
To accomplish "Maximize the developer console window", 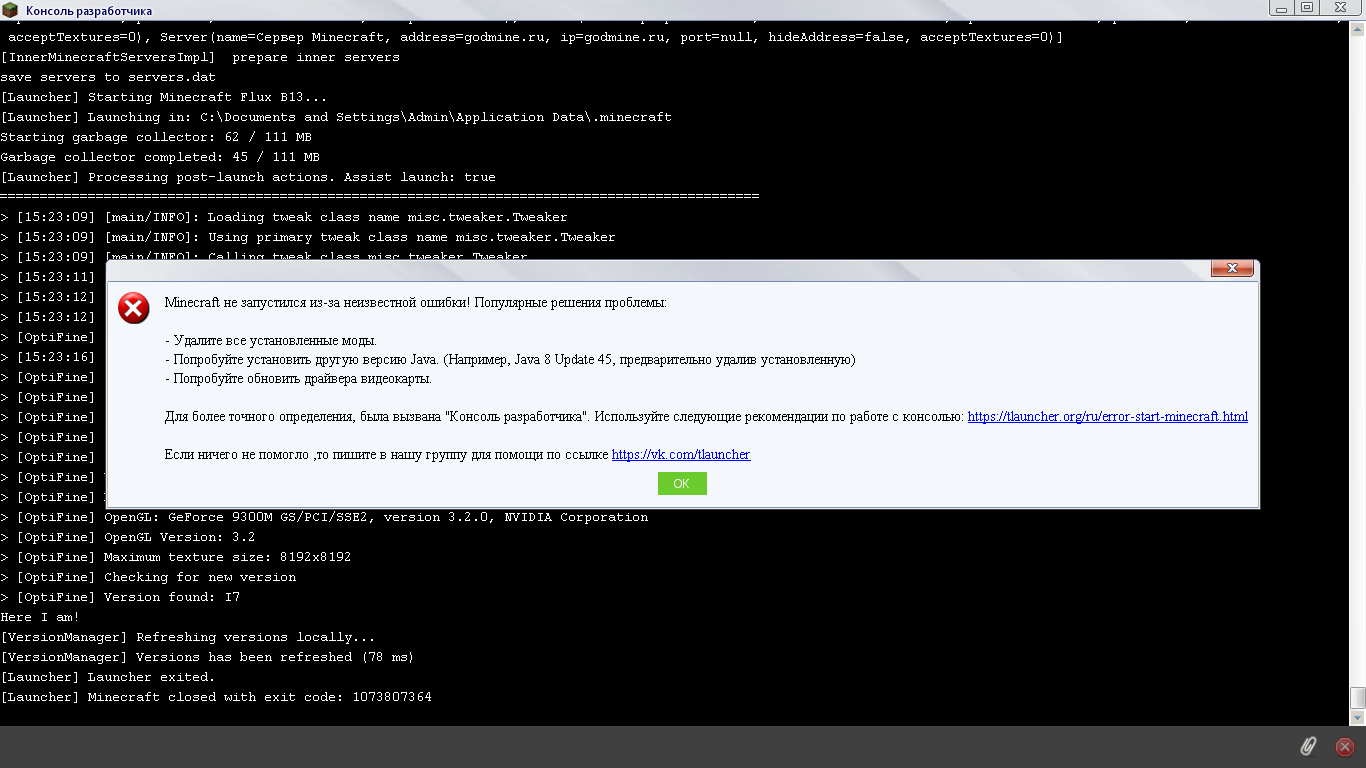I will pos(1307,7).
